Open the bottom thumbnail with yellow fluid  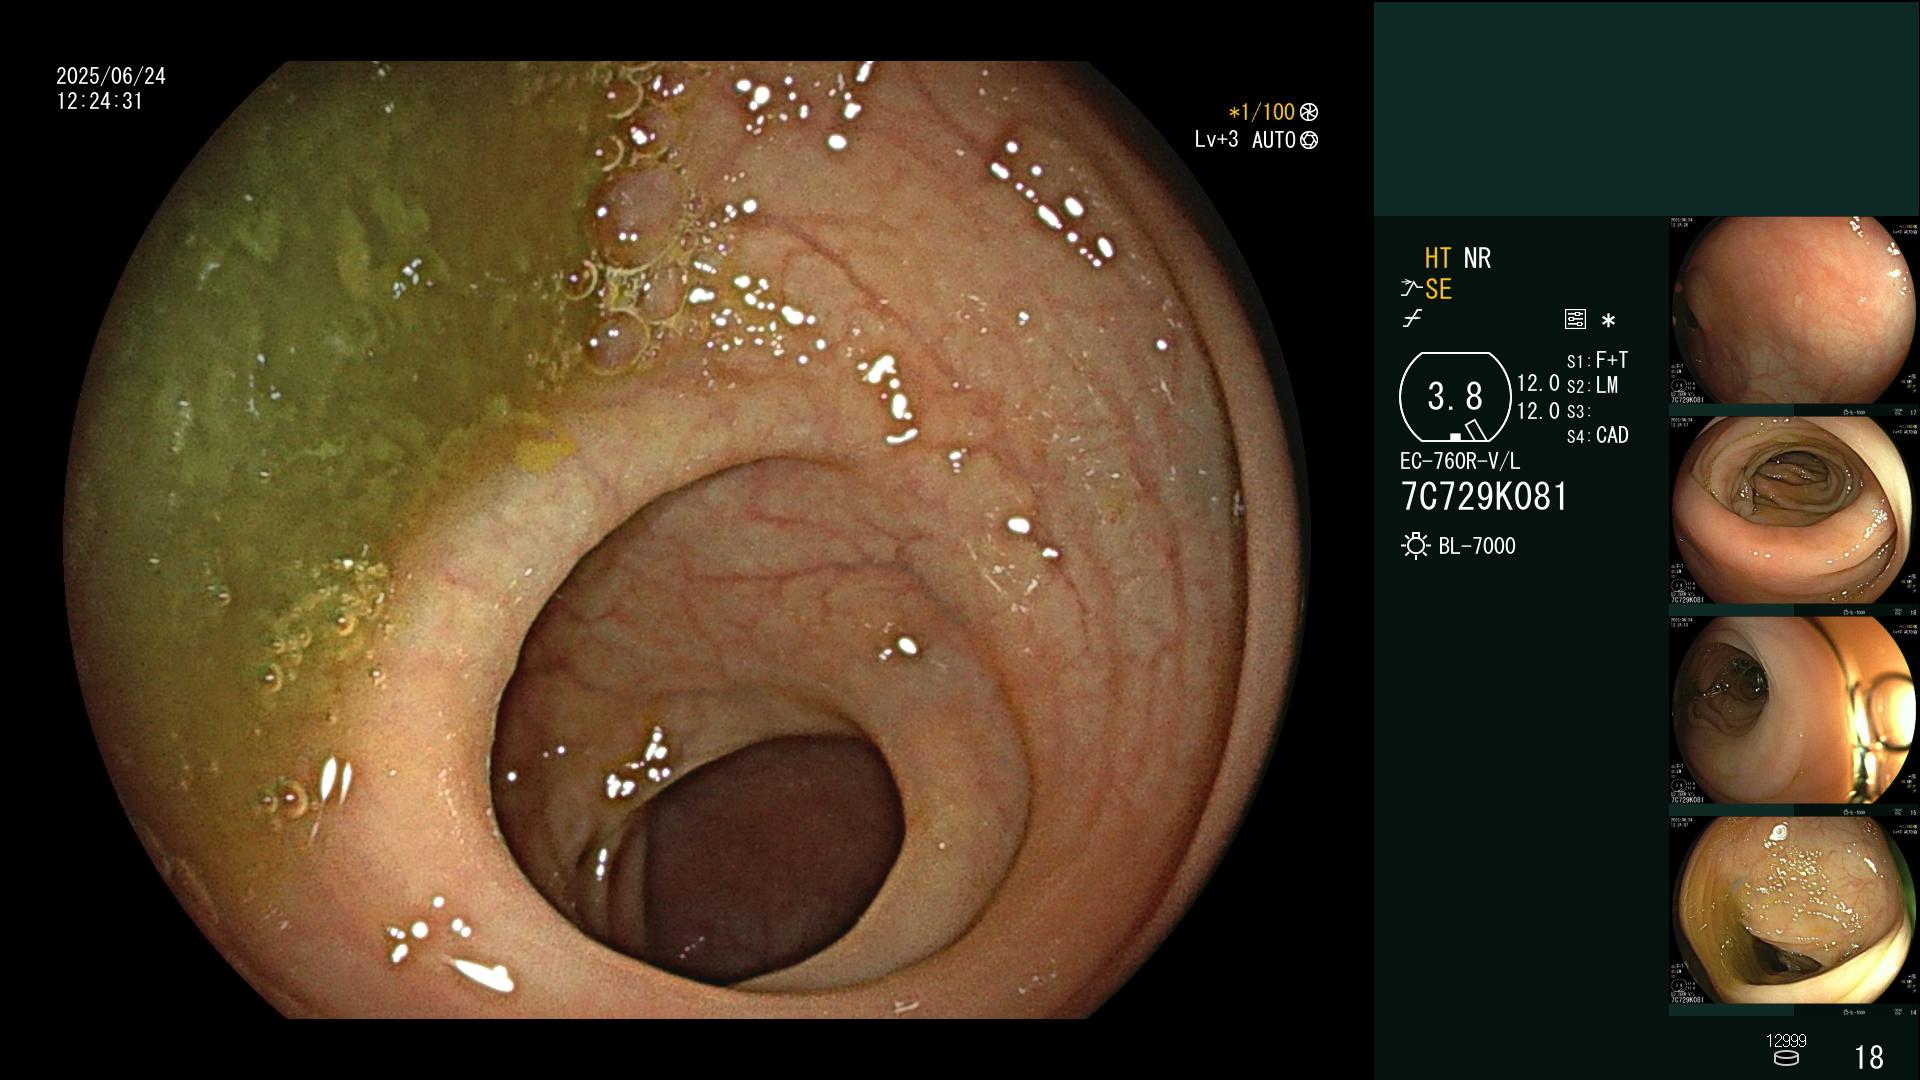tap(1794, 911)
